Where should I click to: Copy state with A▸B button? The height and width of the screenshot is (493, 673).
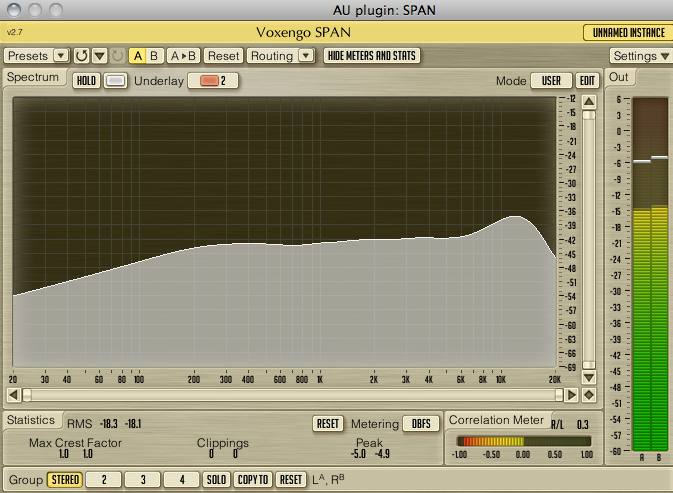(x=183, y=56)
